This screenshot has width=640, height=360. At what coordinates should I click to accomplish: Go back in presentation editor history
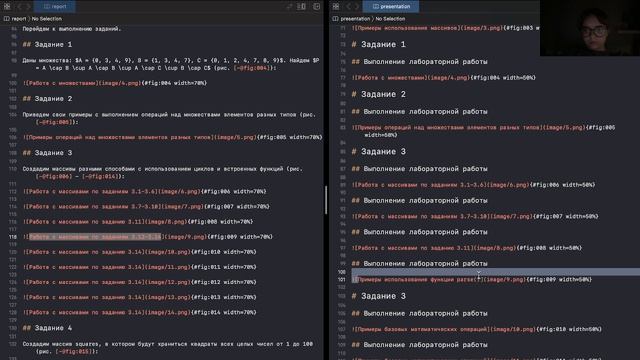[x=348, y=6]
